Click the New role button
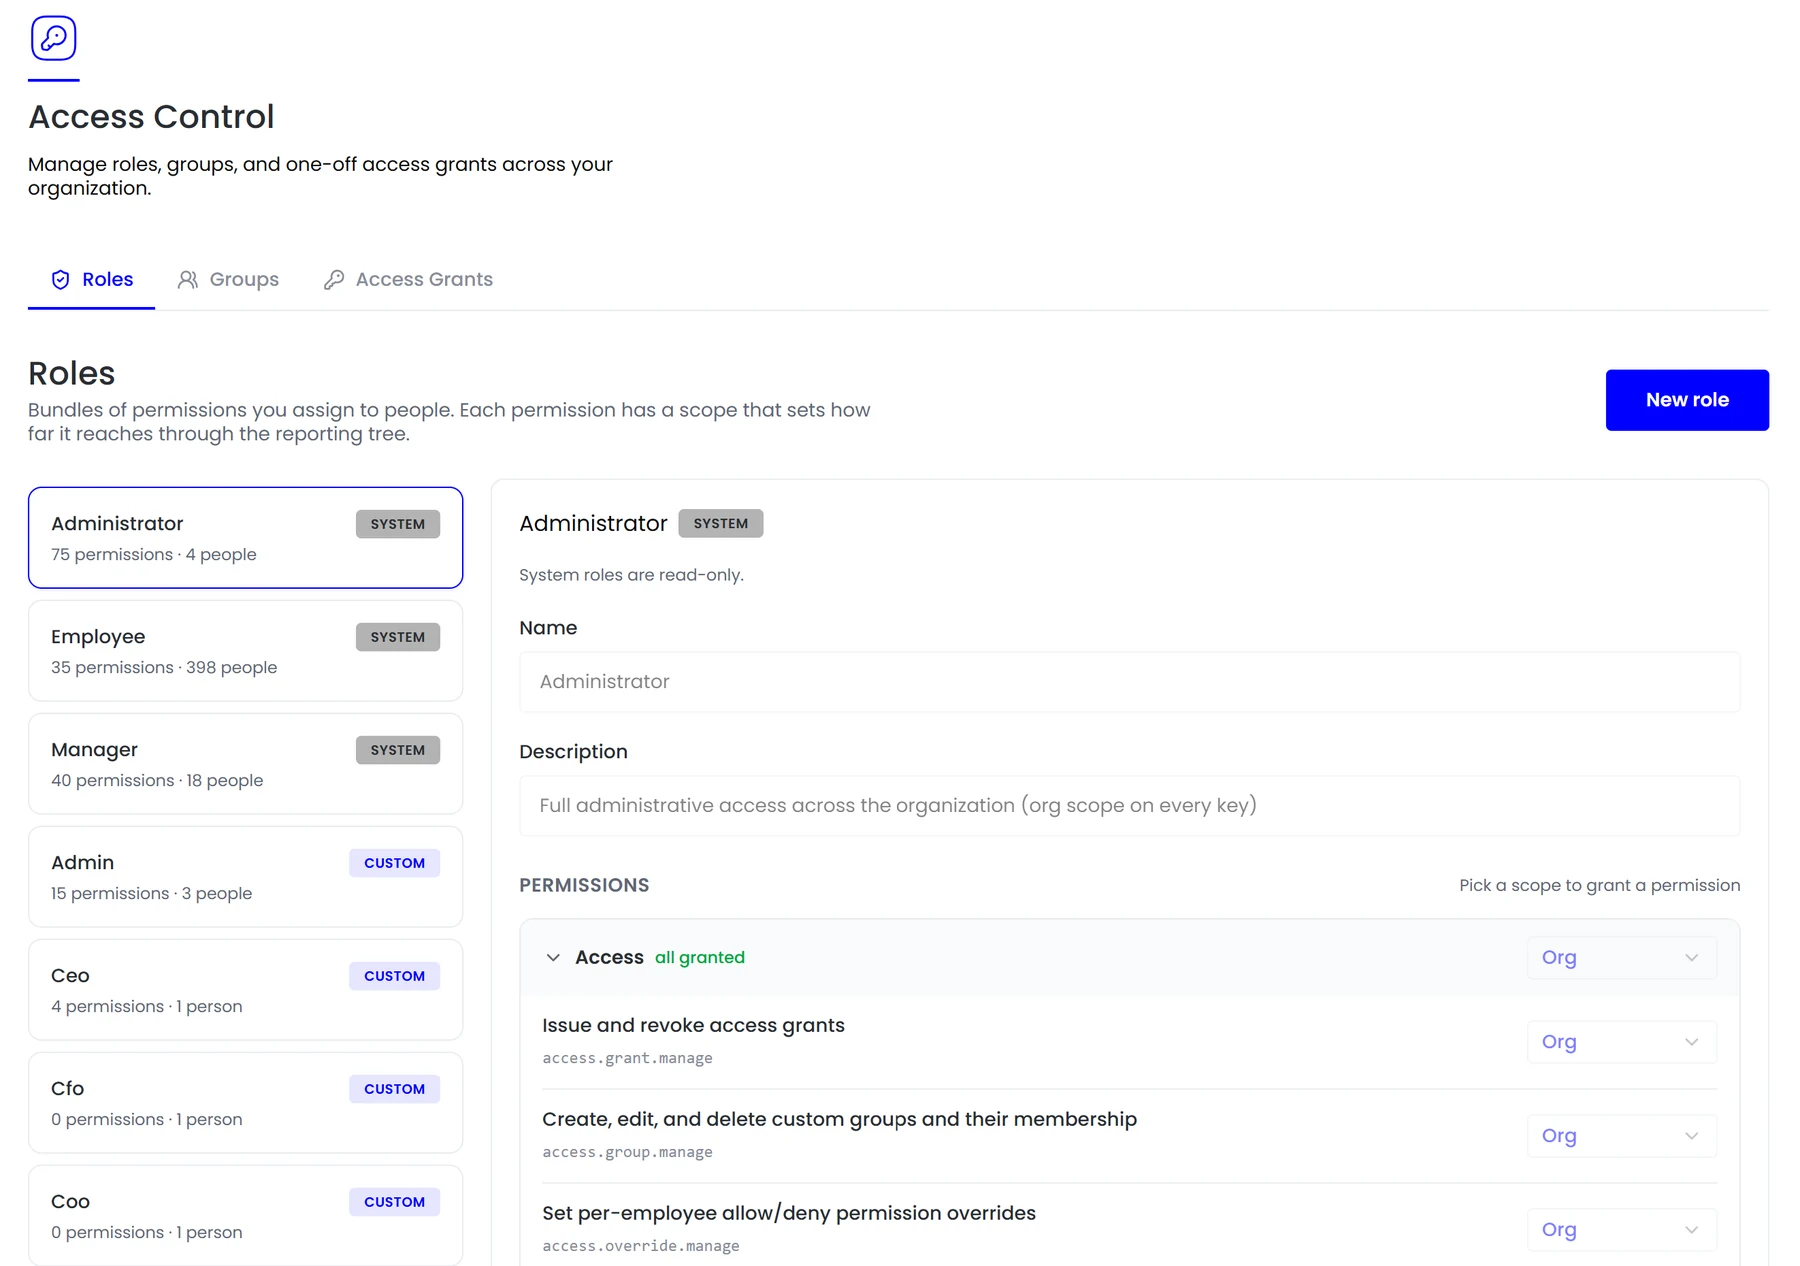 click(x=1687, y=400)
